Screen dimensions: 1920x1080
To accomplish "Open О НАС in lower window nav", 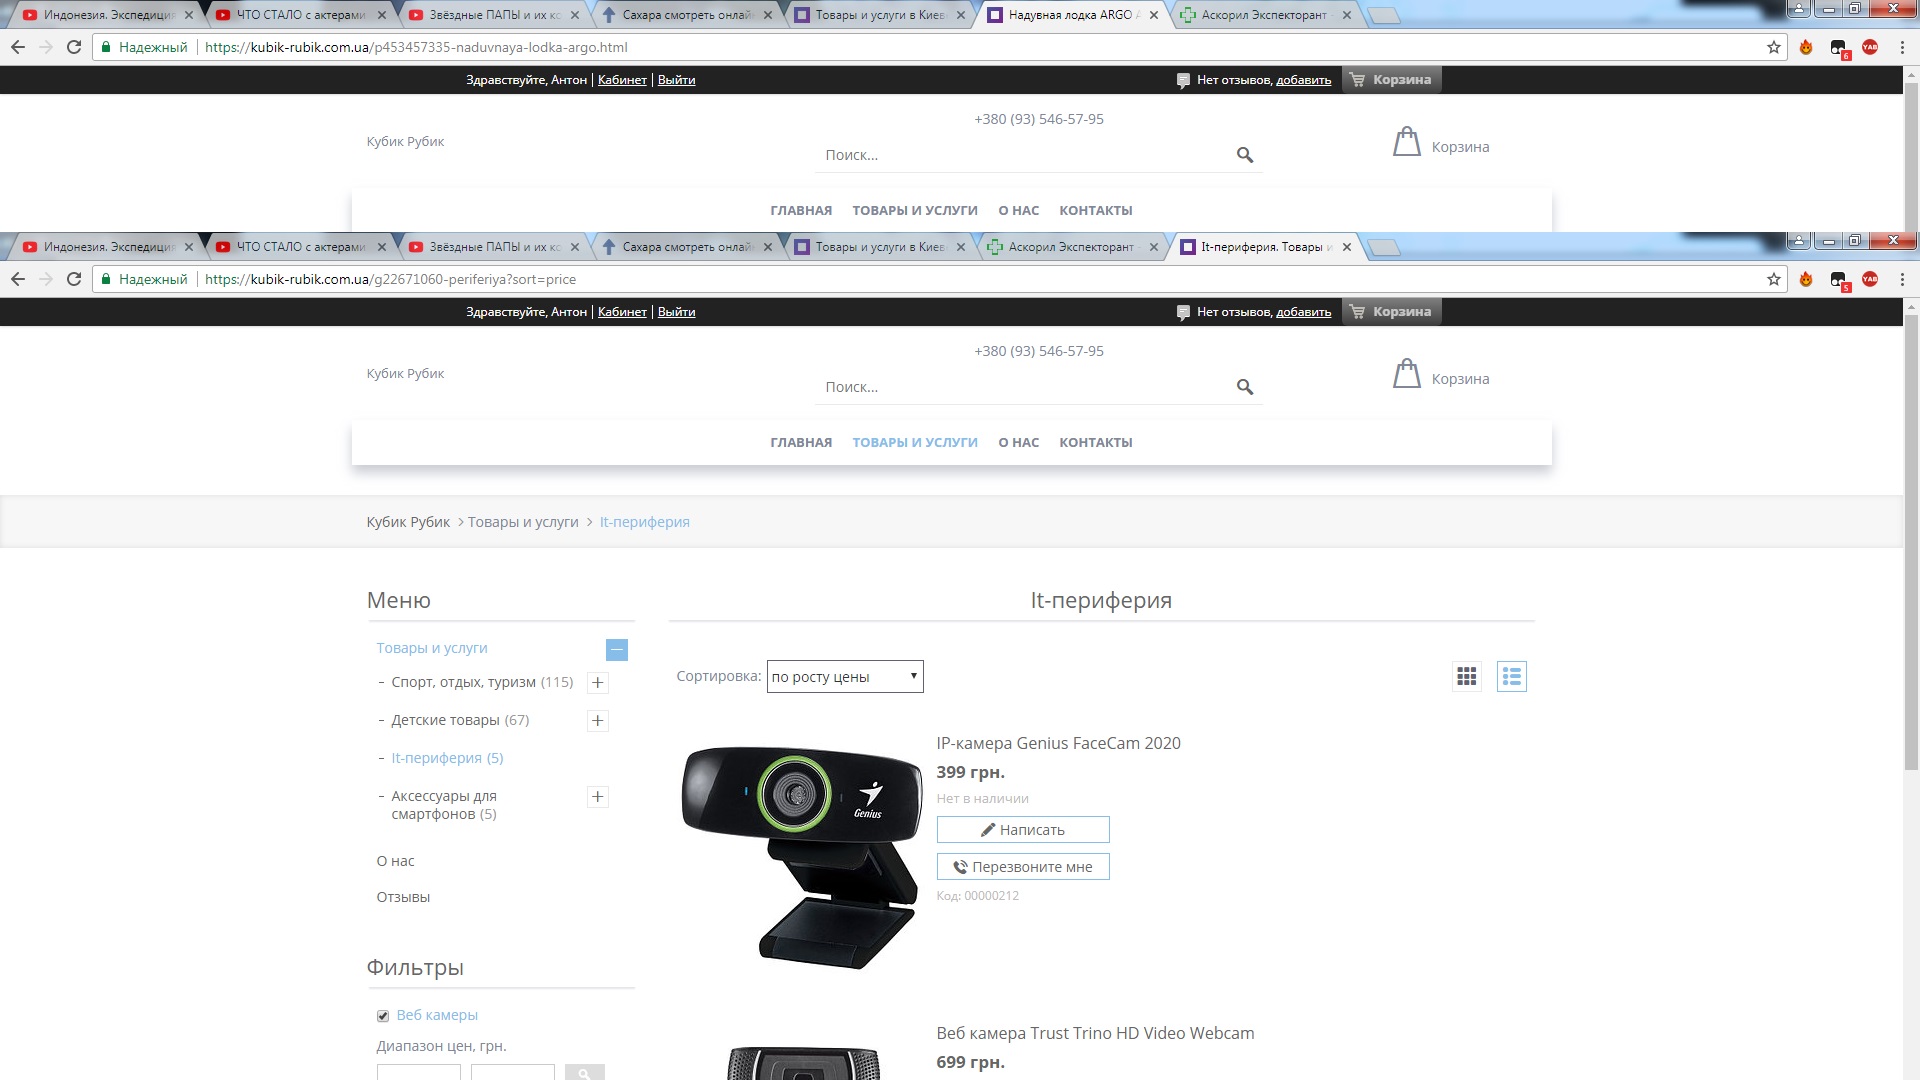I will pos(1019,443).
